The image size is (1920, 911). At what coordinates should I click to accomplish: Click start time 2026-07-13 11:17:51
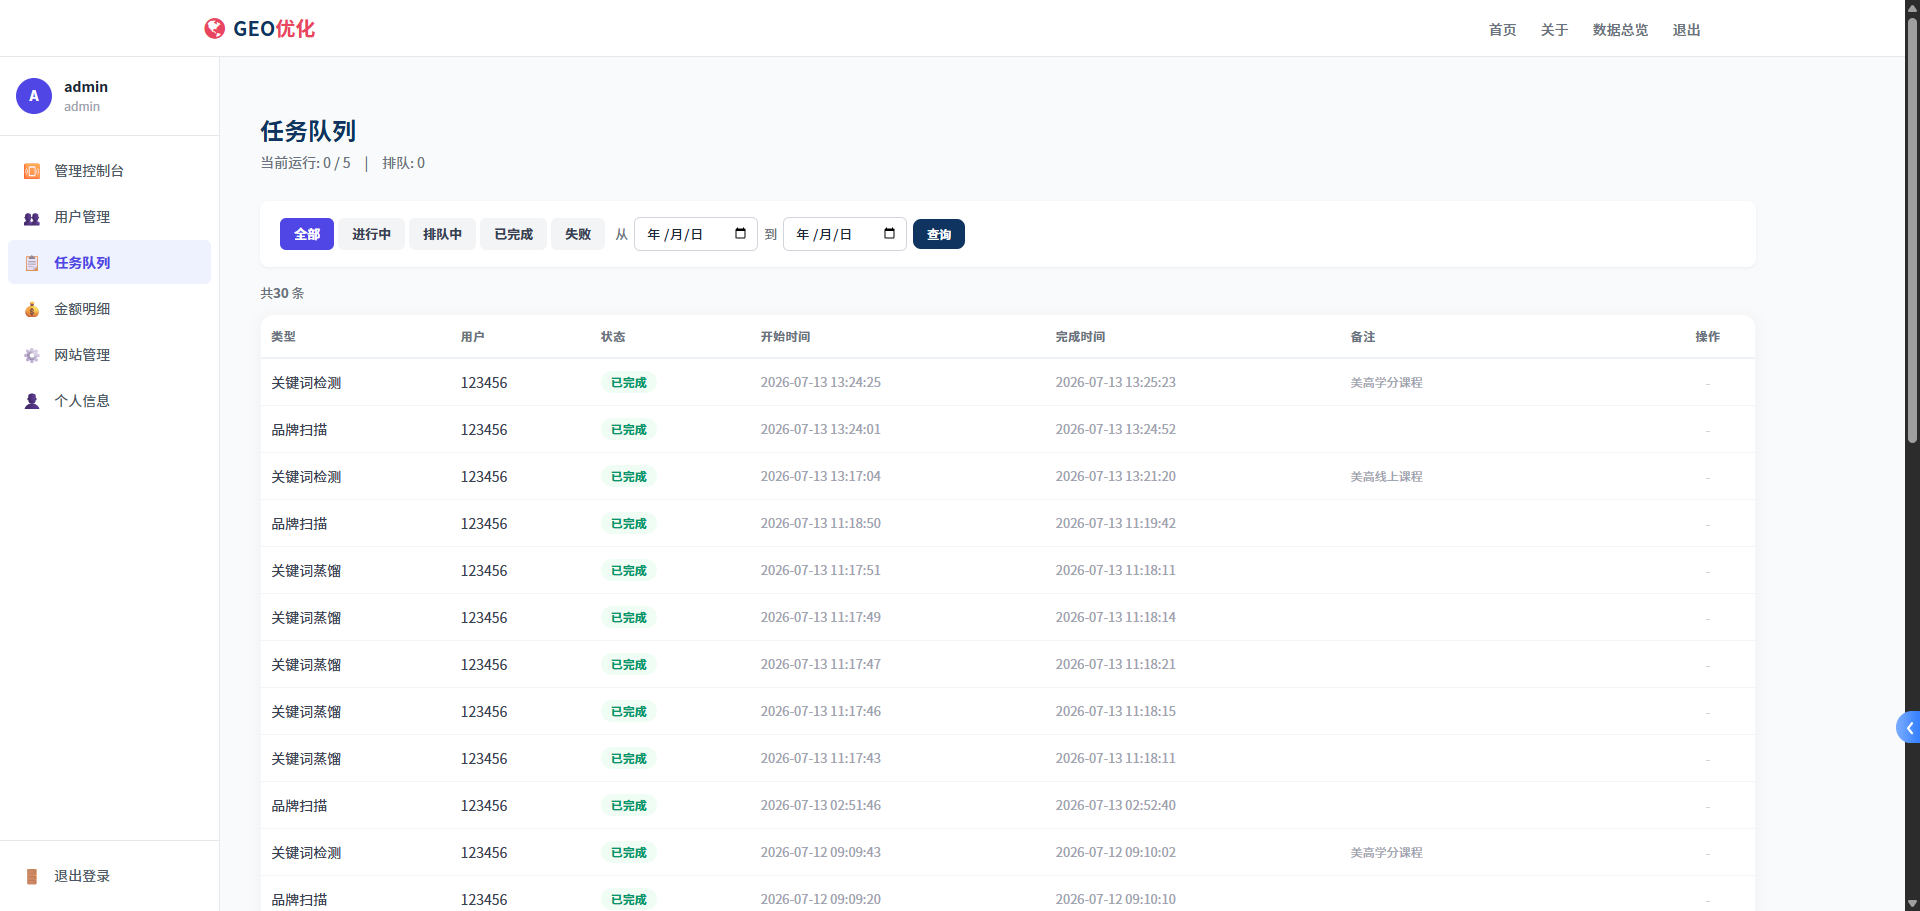820,570
